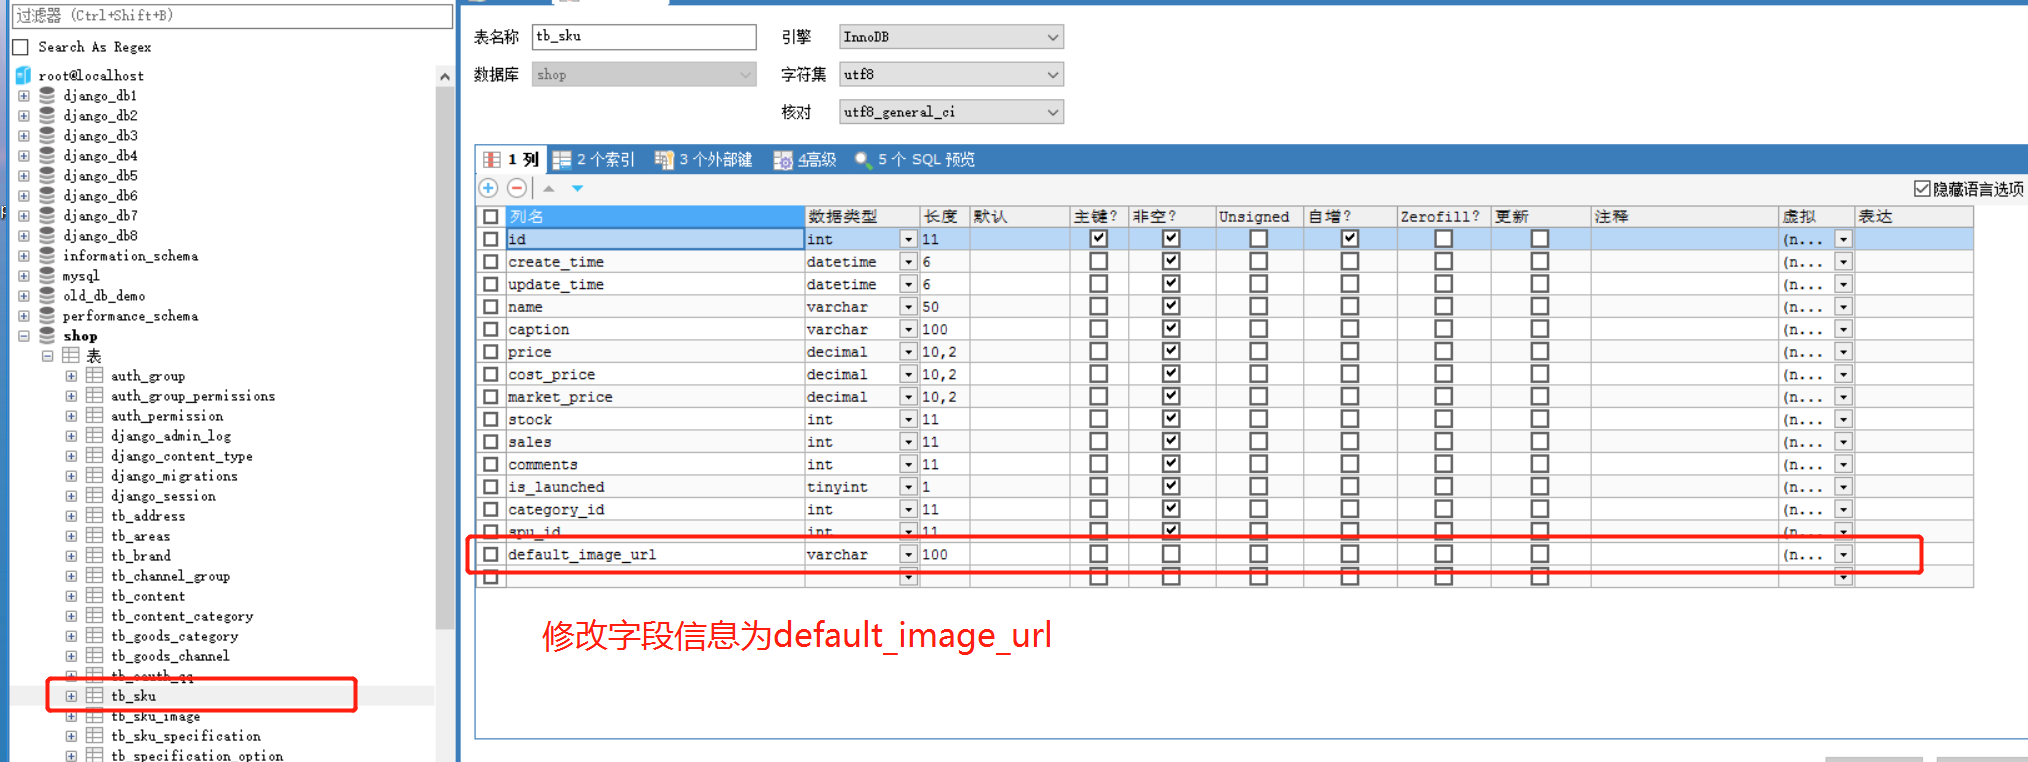Toggle the Search As Regex checkbox
Image resolution: width=2028 pixels, height=762 pixels.
(x=20, y=47)
